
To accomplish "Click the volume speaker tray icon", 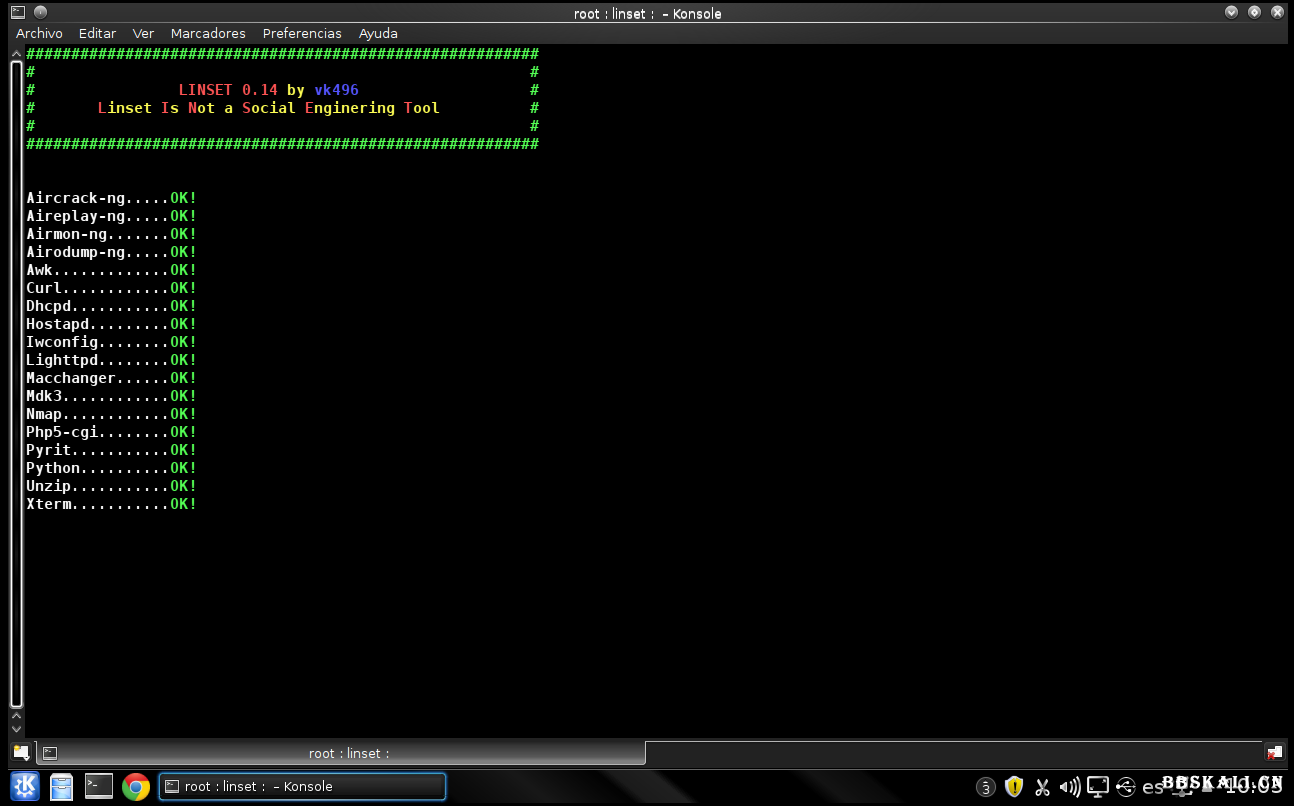I will pos(1069,787).
